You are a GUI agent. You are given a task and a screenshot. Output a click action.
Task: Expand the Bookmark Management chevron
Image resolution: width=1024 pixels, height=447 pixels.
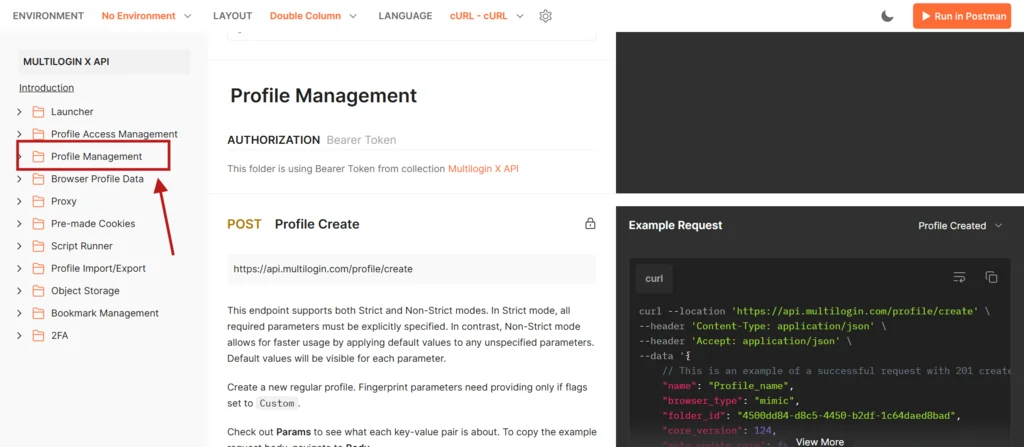[20, 313]
